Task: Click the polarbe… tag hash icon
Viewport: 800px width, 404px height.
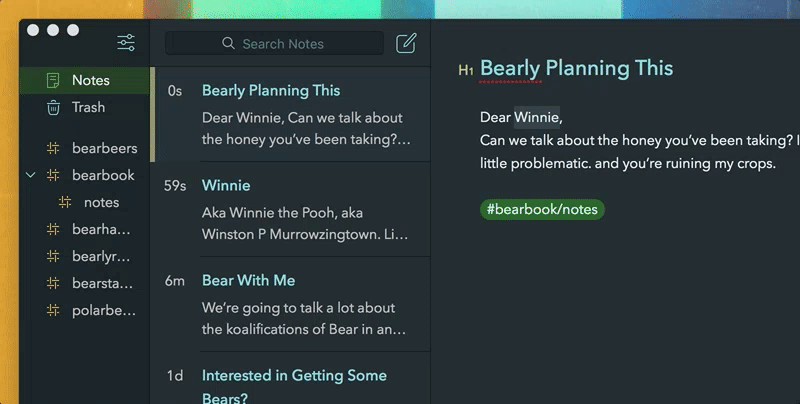Action: pos(53,310)
